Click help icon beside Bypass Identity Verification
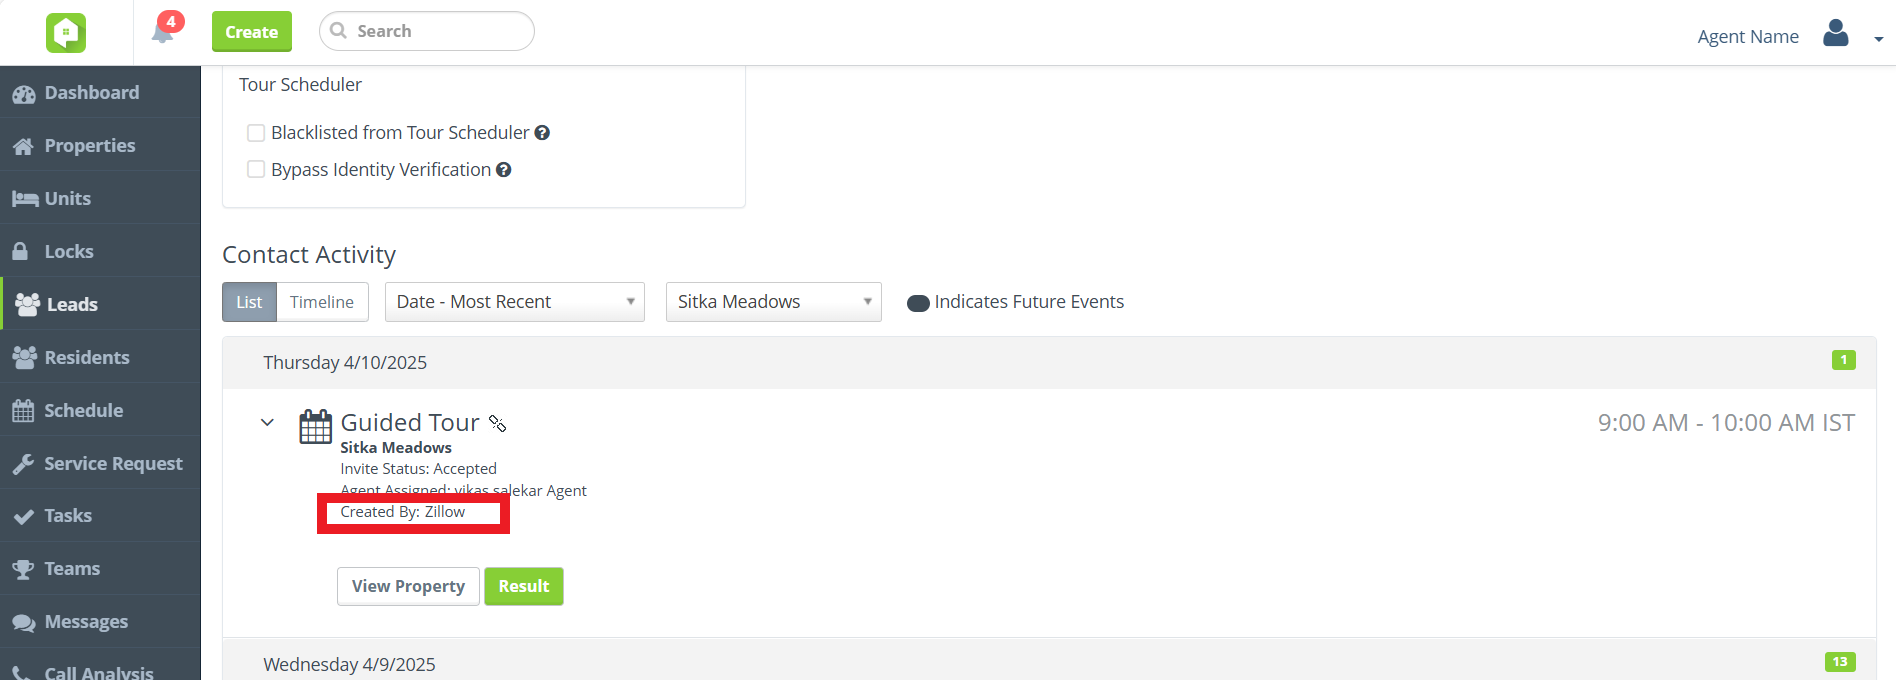 pos(504,170)
